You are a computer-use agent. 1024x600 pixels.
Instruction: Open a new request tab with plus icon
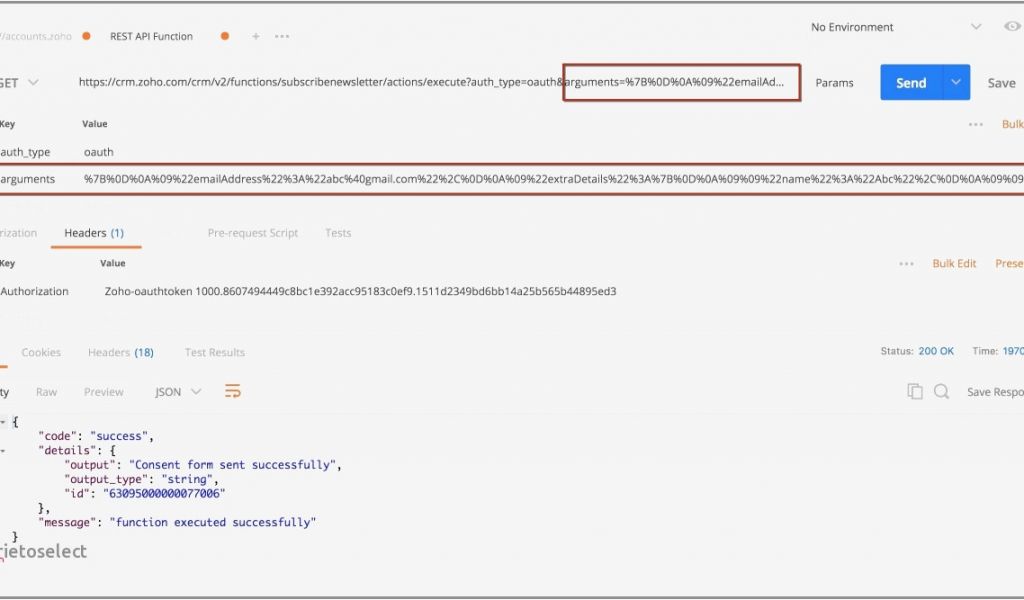(x=256, y=37)
